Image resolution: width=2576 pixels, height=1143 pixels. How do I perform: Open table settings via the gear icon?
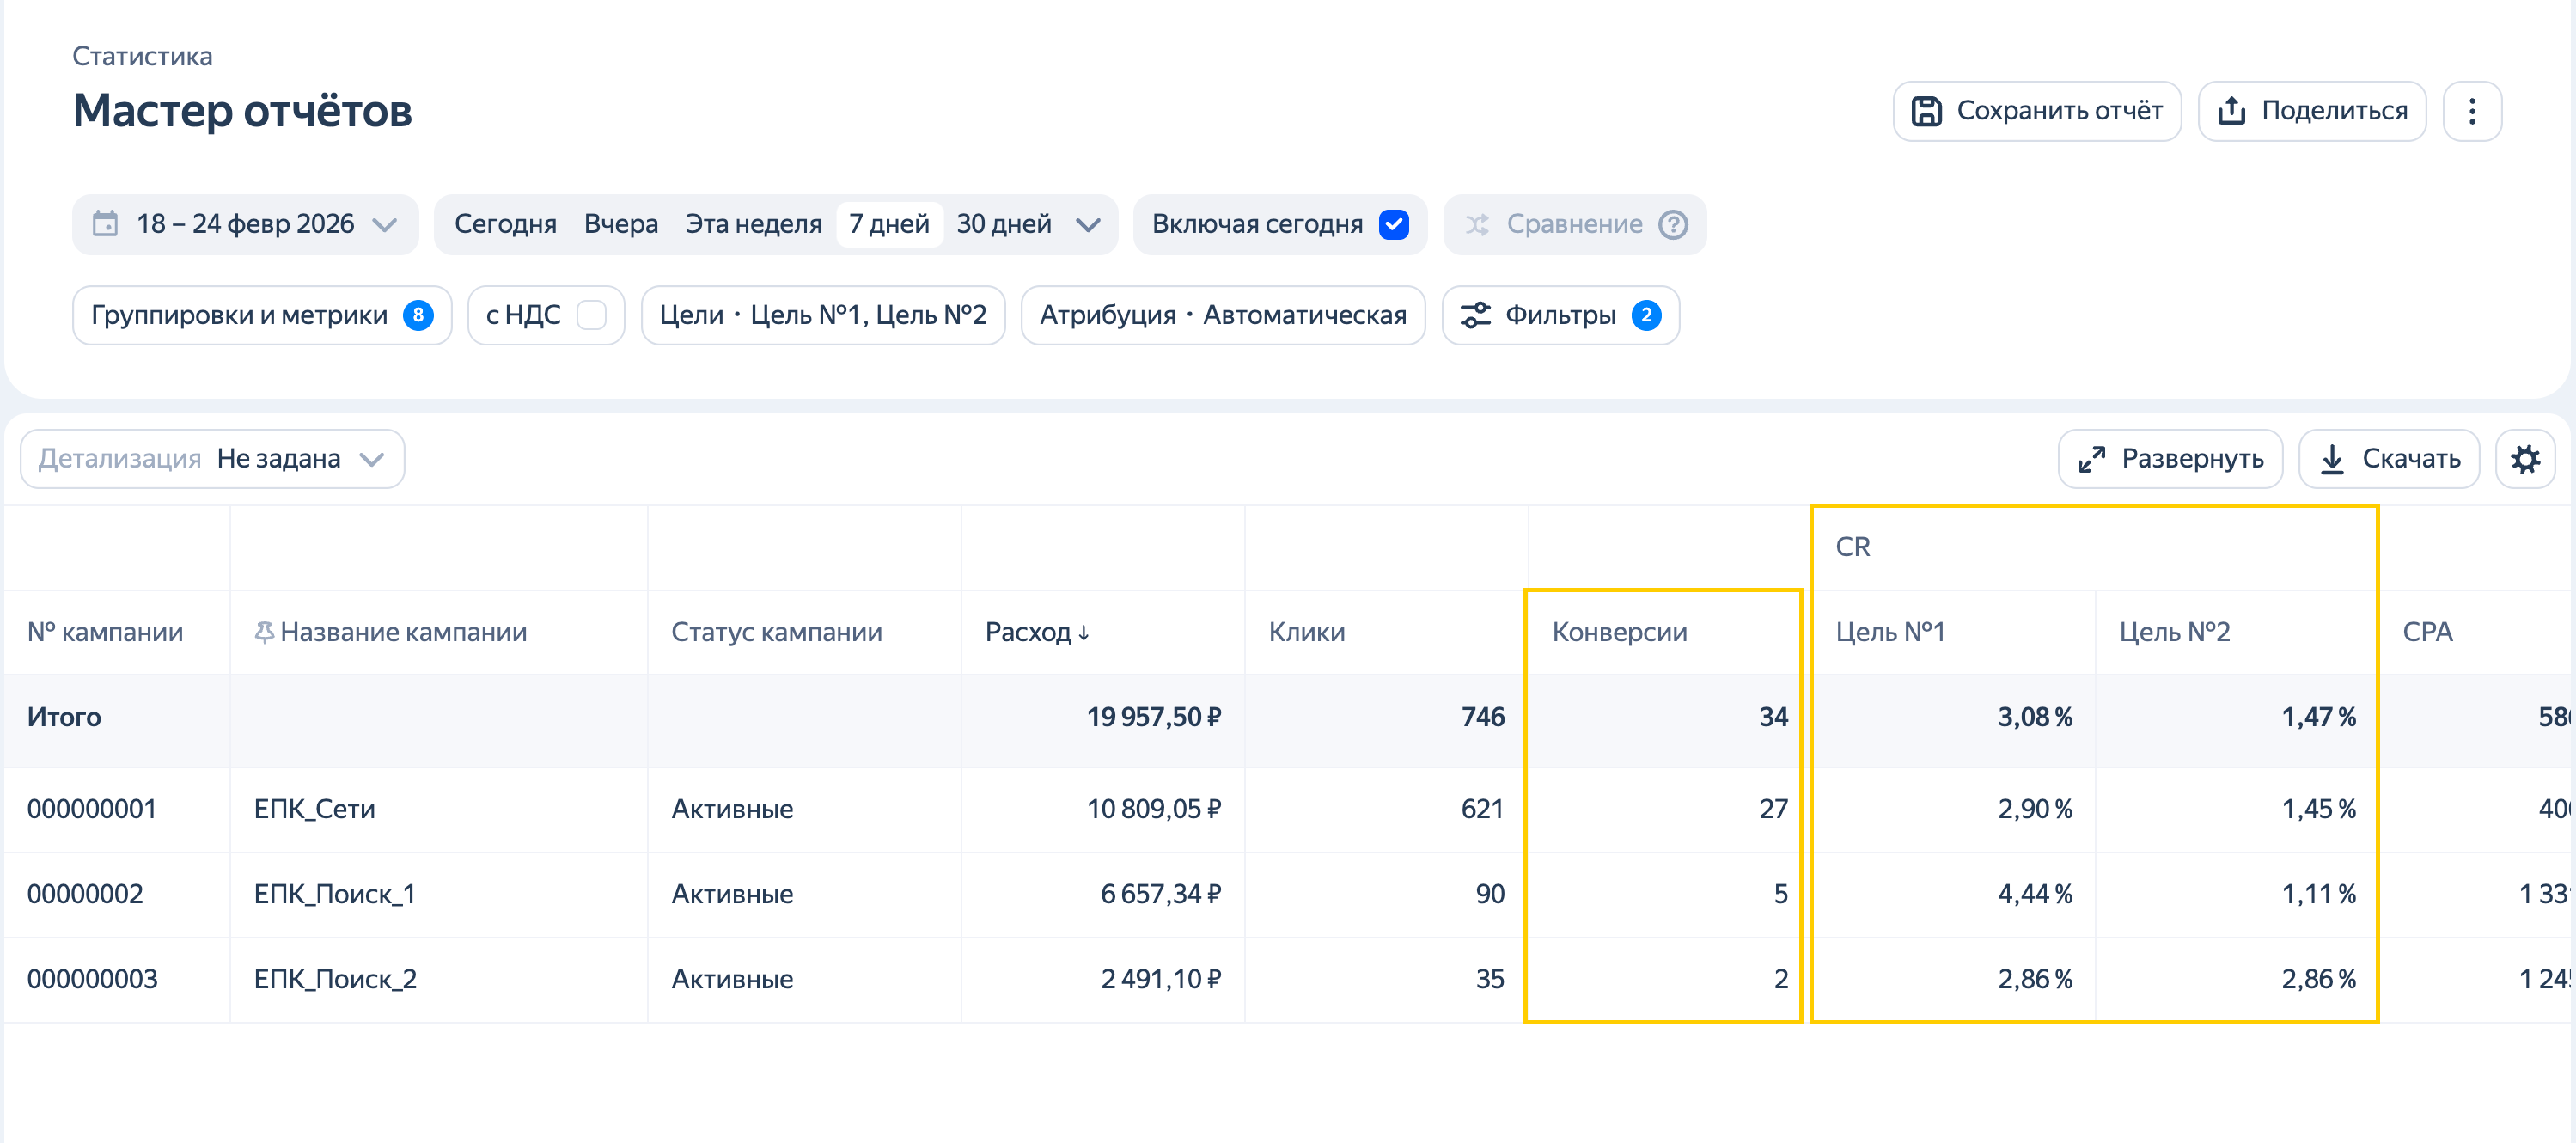click(x=2524, y=459)
